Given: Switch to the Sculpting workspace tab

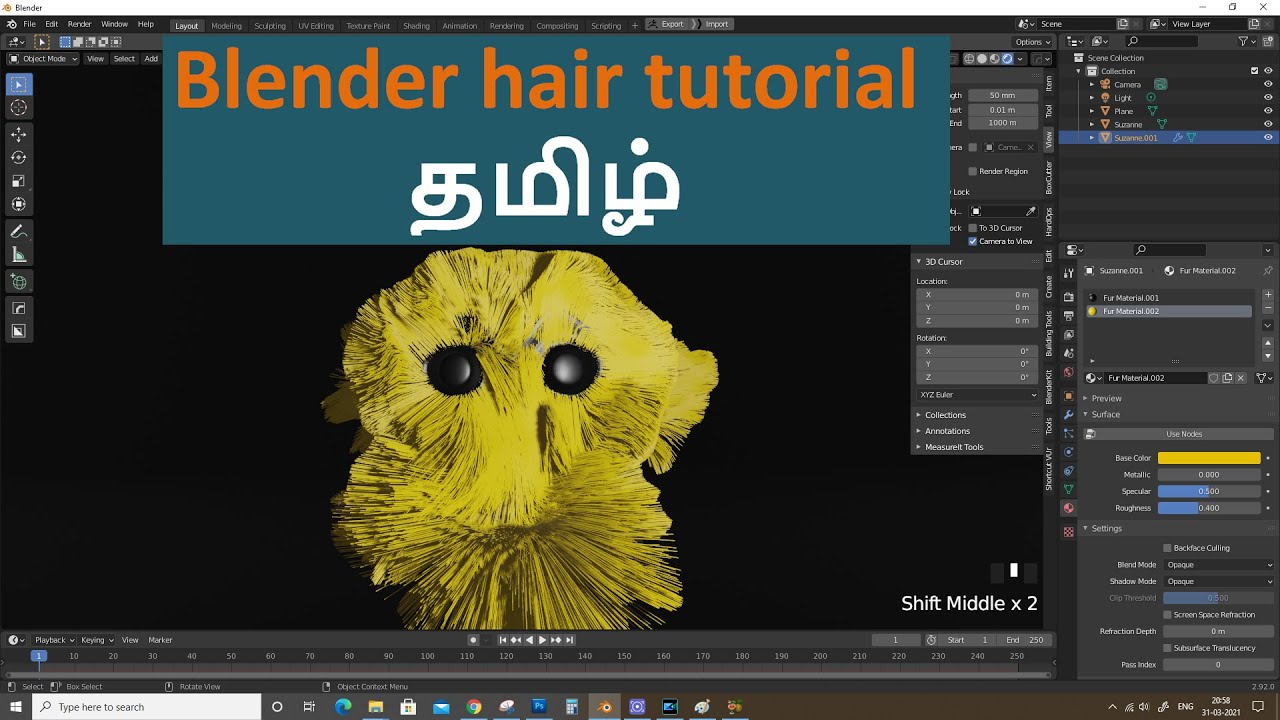Looking at the screenshot, I should tap(270, 25).
